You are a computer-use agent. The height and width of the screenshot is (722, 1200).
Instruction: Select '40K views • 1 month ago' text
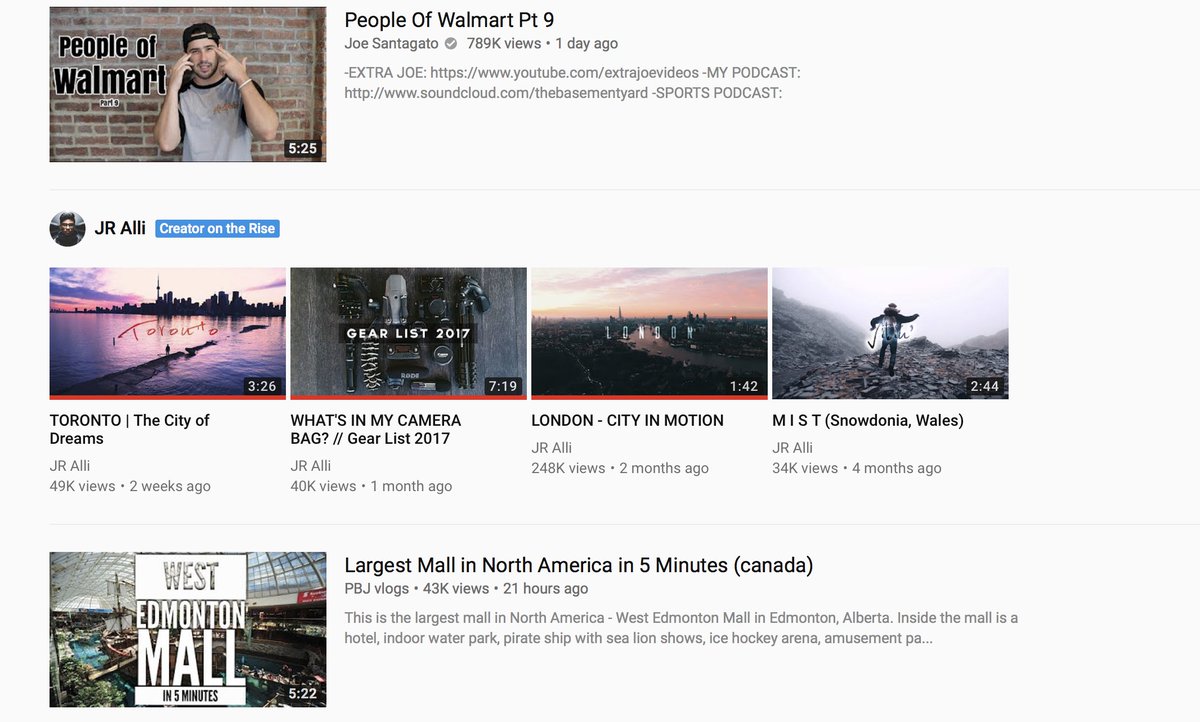(371, 486)
